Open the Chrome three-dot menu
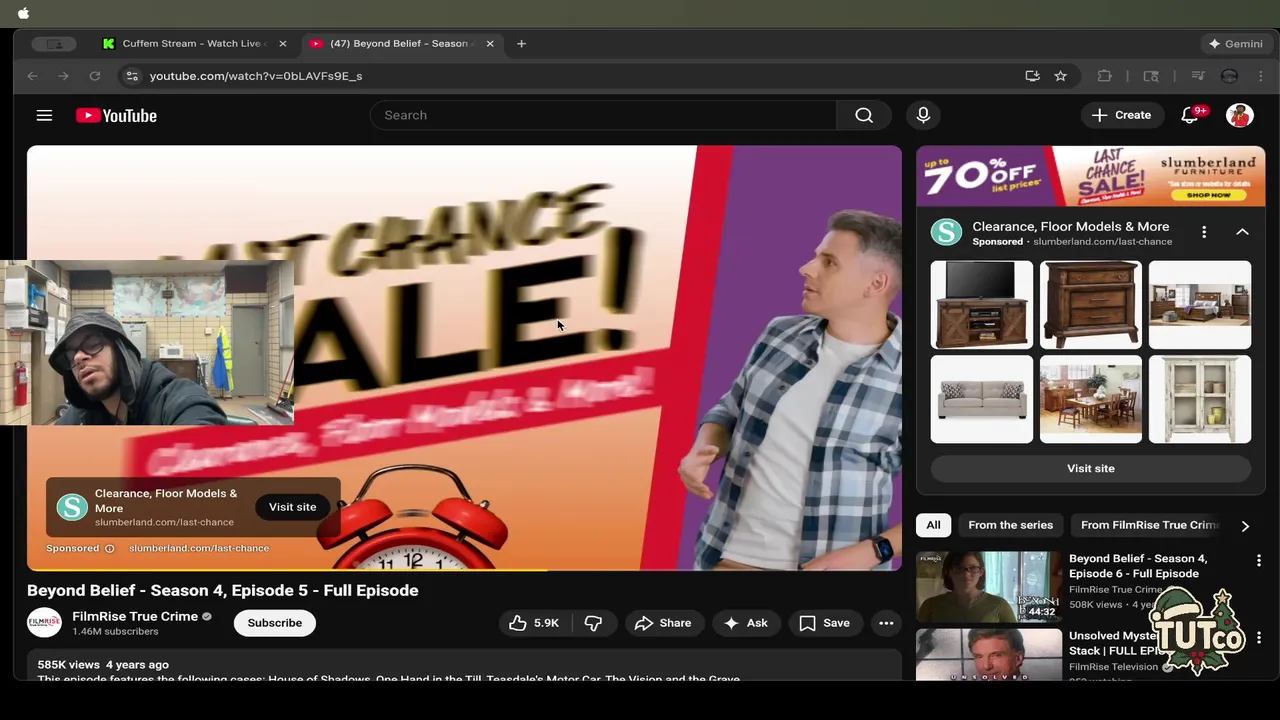This screenshot has width=1280, height=720. 1261,76
